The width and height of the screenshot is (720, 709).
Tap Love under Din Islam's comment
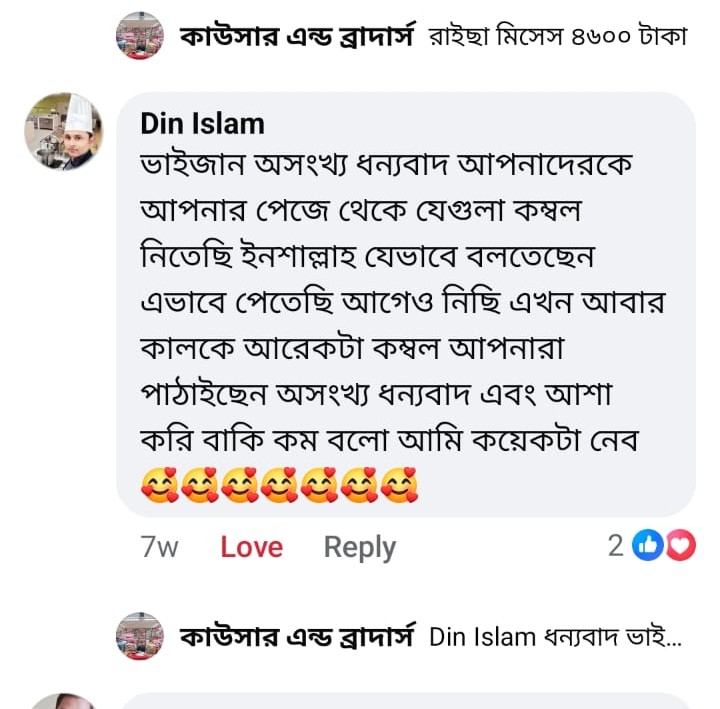(x=251, y=547)
